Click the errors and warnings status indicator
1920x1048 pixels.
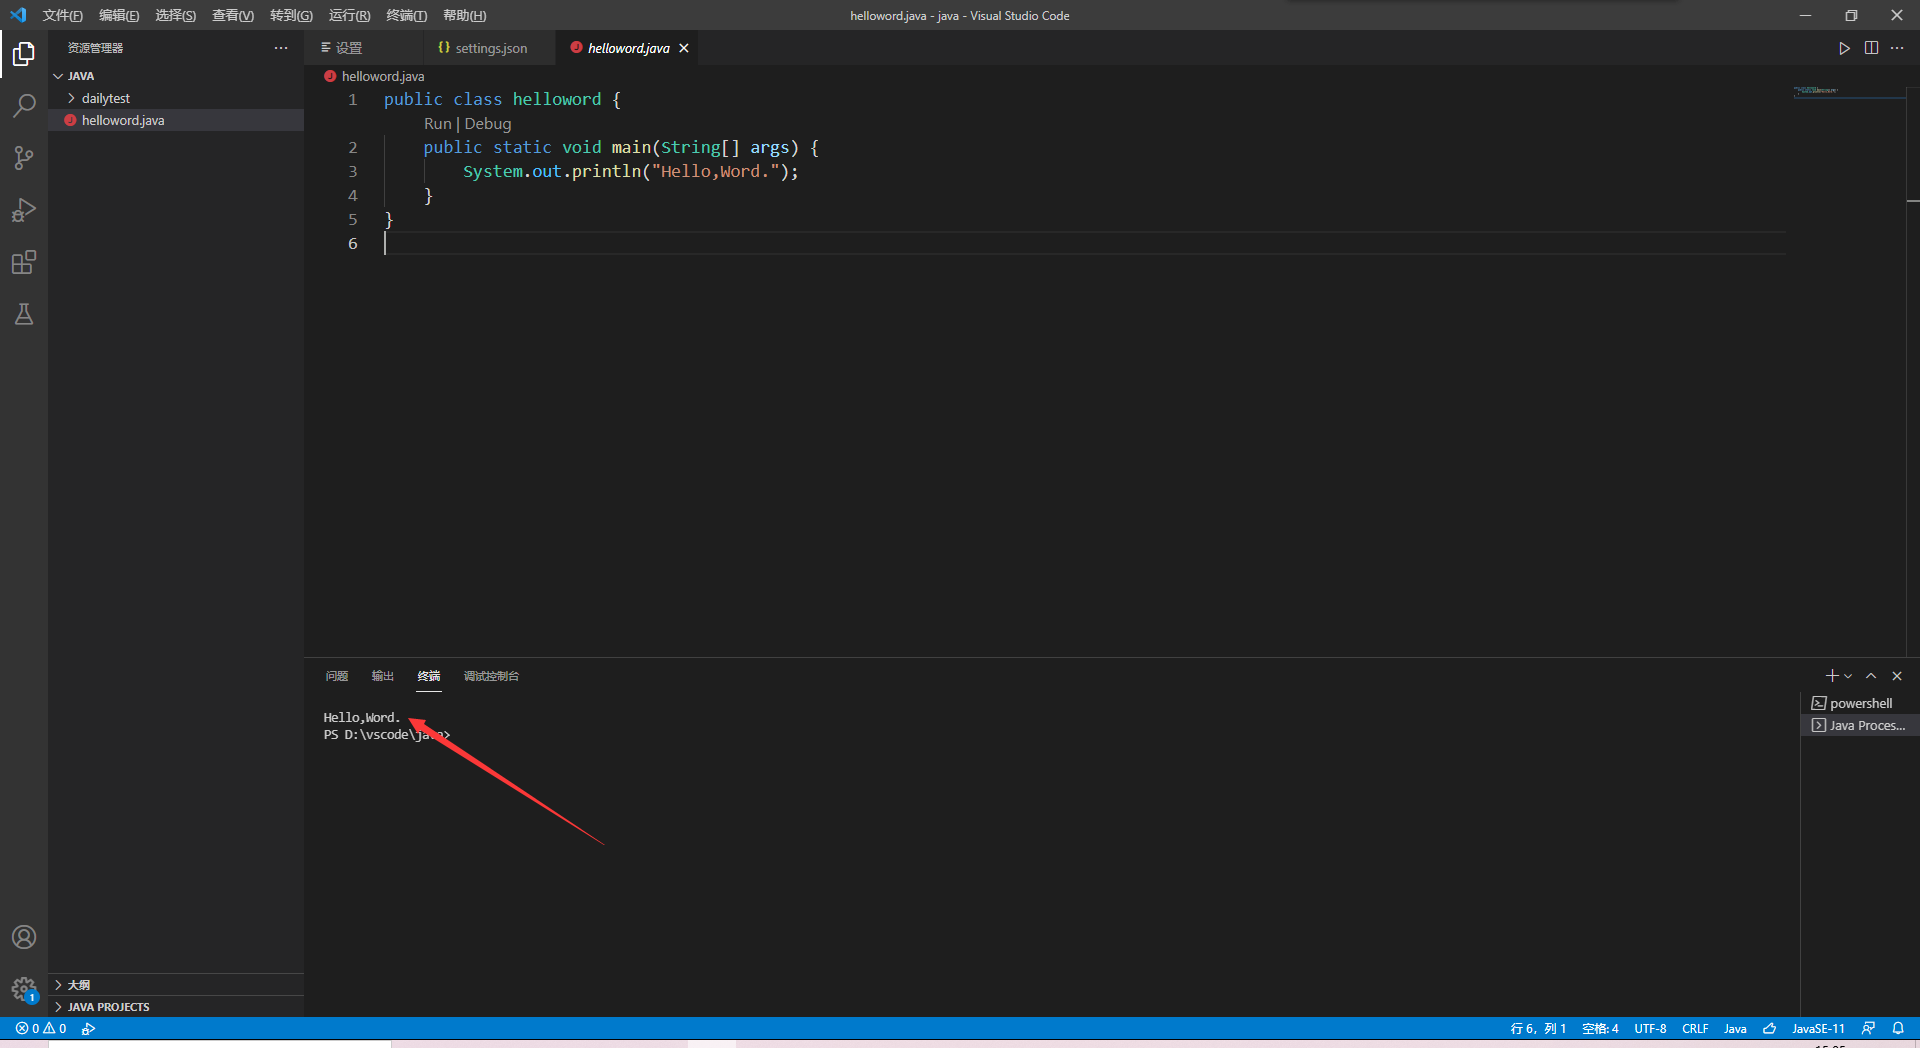pyautogui.click(x=41, y=1028)
